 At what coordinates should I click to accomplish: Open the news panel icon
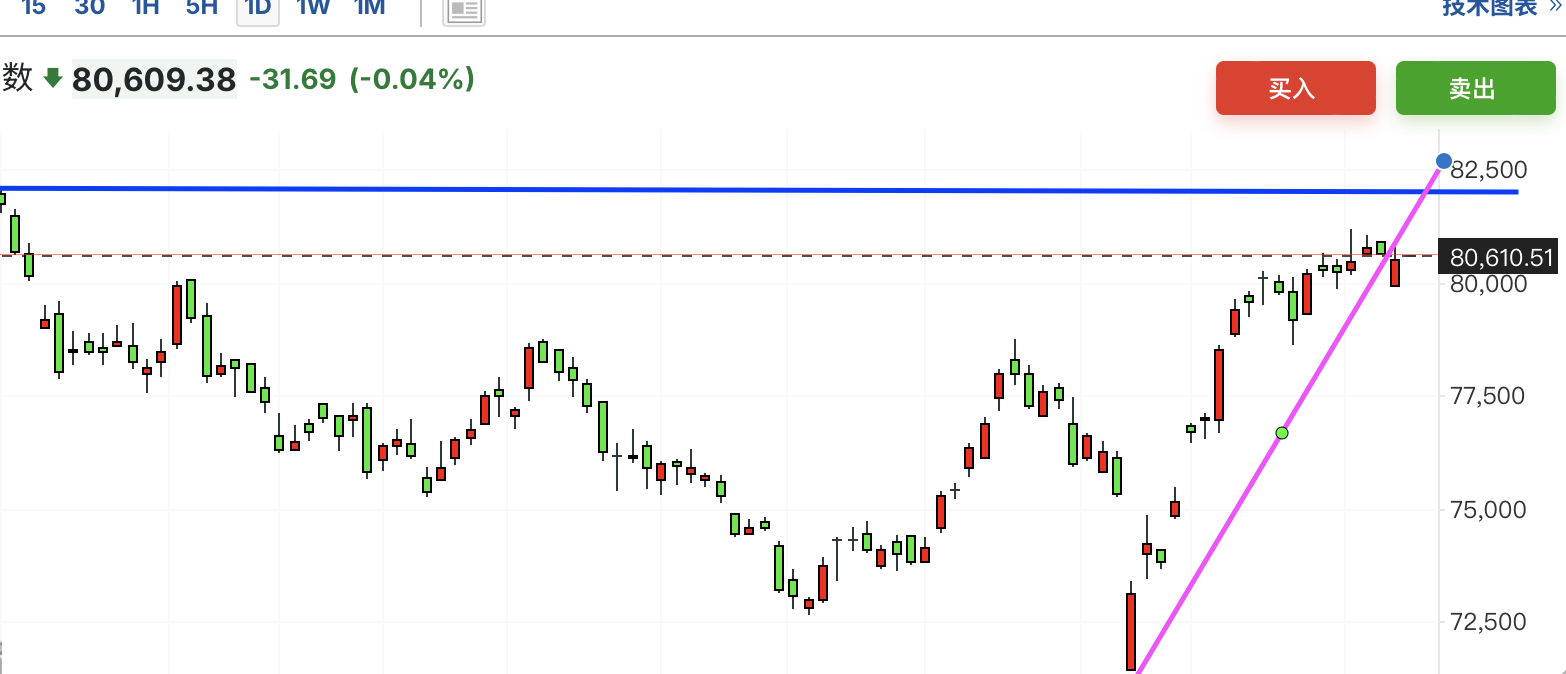click(464, 10)
